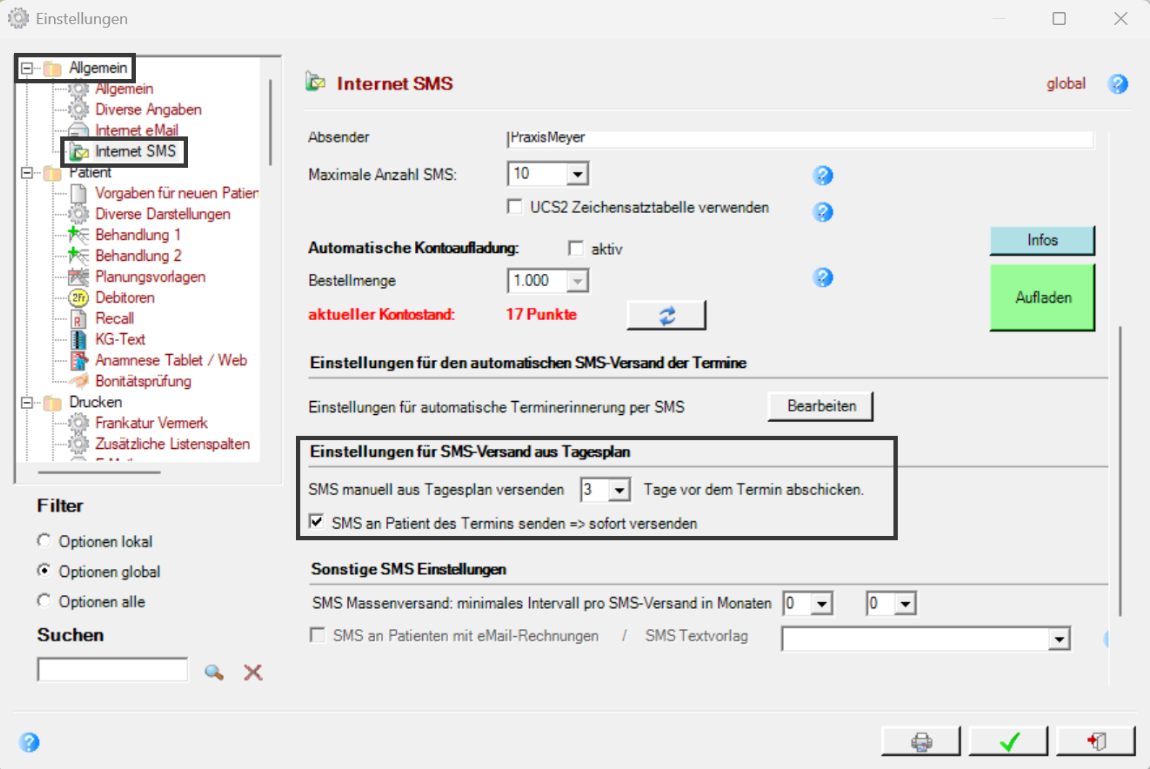Click the green Aufladen button
This screenshot has height=769, width=1150.
(x=1042, y=297)
